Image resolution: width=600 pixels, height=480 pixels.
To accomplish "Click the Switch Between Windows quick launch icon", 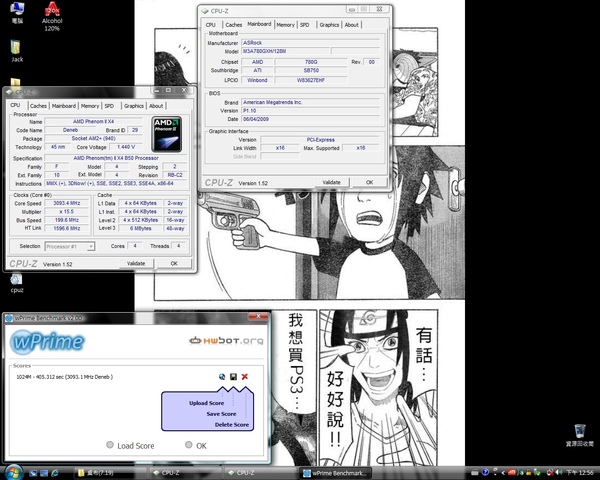I will [44, 473].
